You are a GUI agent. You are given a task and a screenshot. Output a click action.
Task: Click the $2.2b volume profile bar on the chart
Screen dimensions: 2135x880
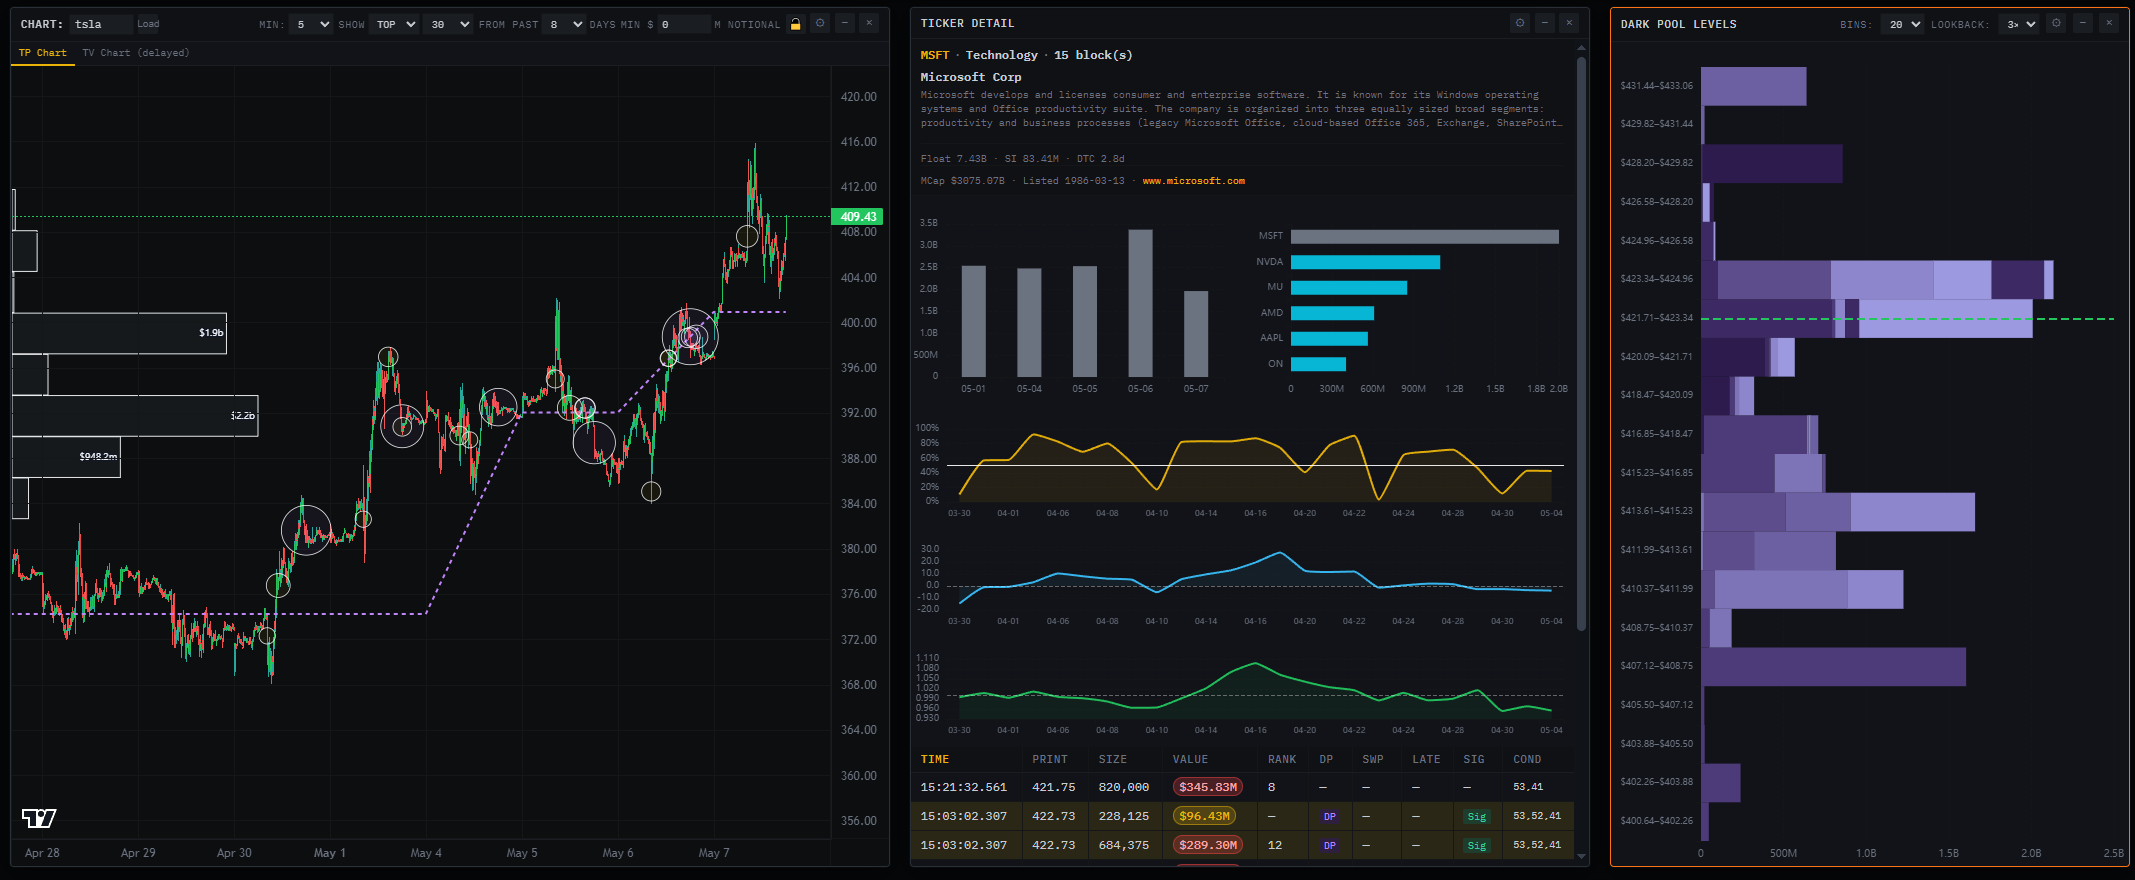pyautogui.click(x=135, y=416)
